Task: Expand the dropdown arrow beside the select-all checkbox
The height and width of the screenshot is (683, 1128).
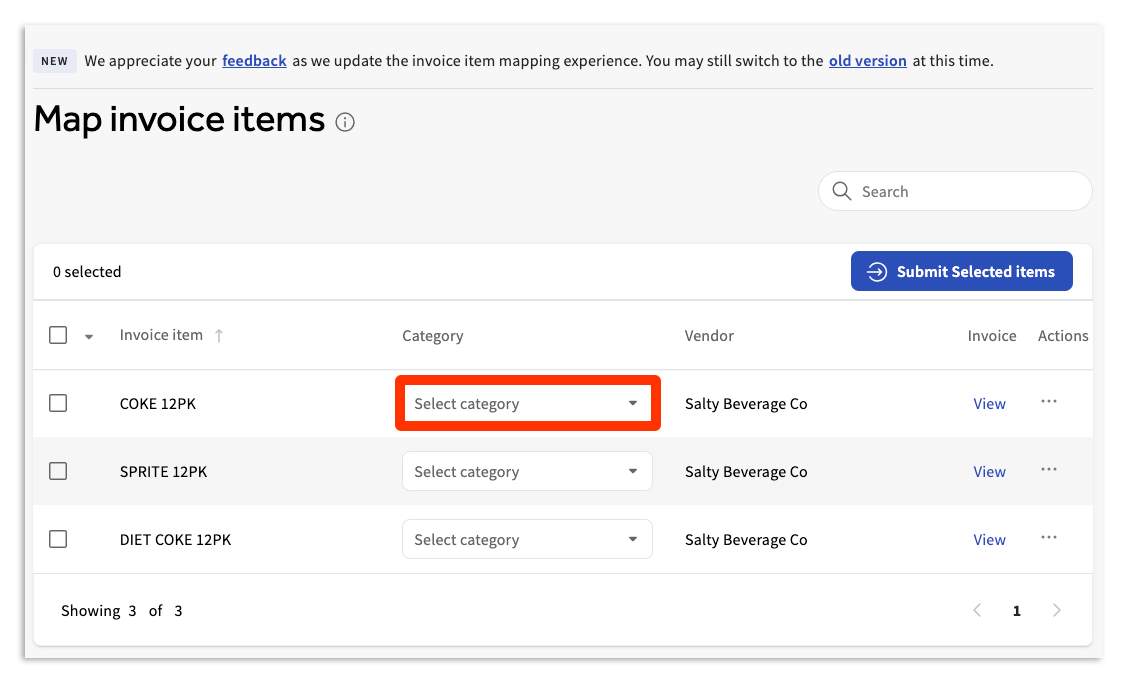Action: click(x=88, y=336)
